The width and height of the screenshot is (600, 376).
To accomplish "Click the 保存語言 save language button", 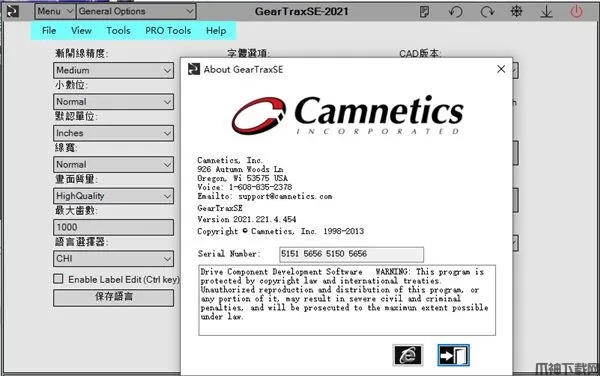I will 113,298.
